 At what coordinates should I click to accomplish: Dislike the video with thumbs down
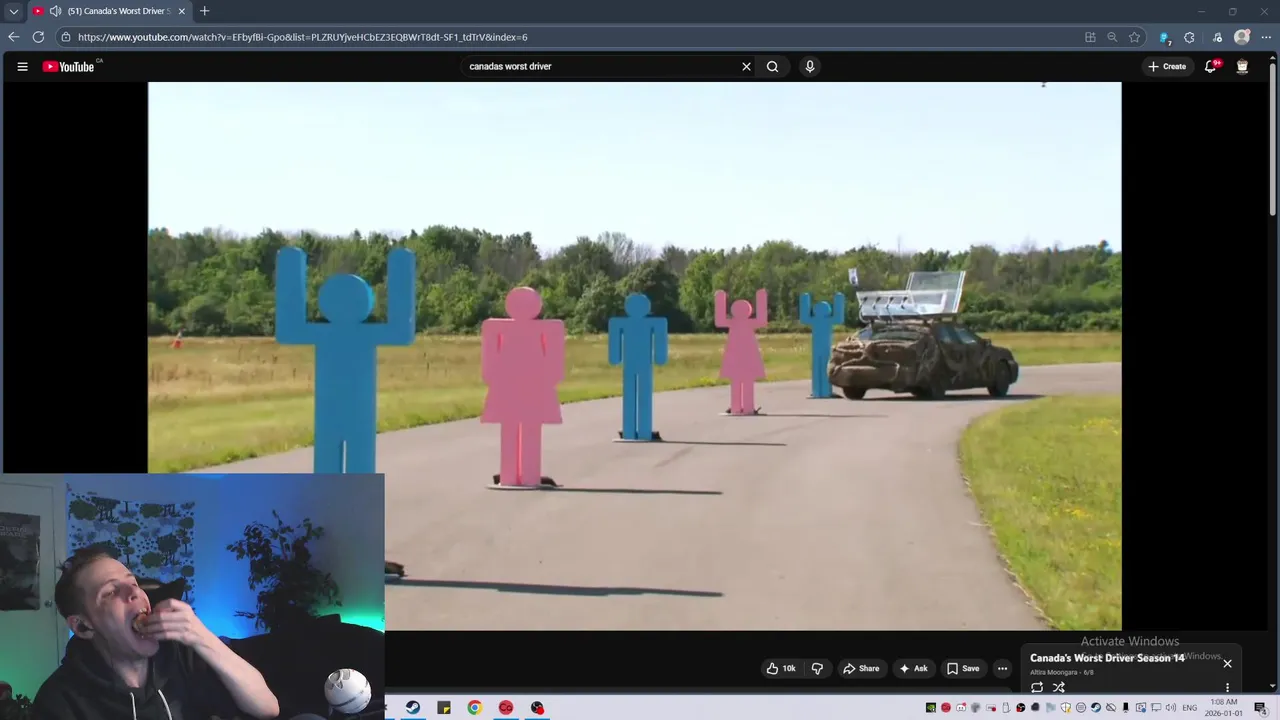click(x=817, y=668)
